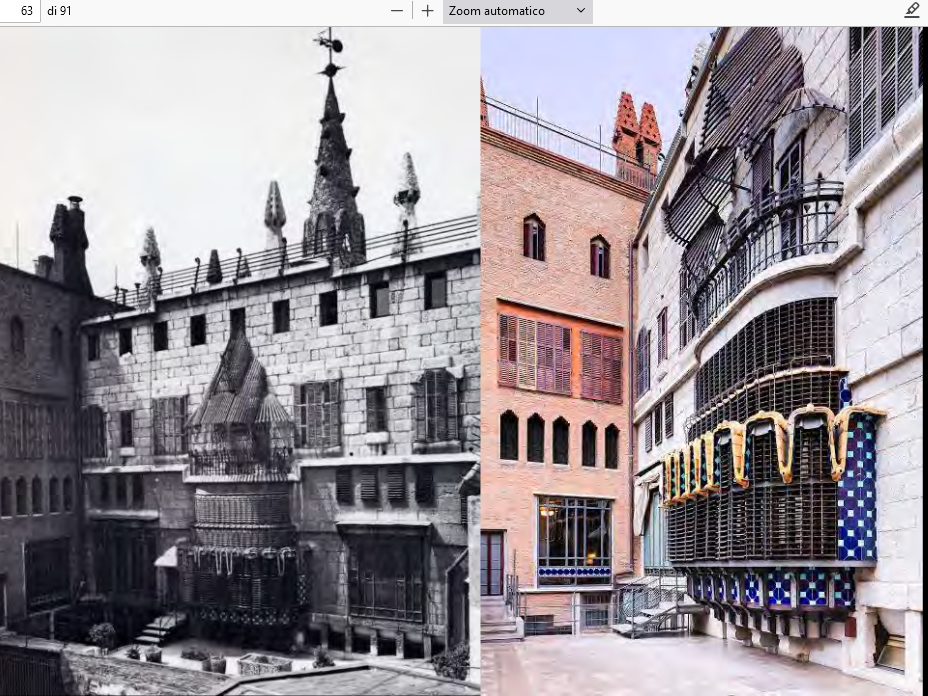Click the page number field showing 63
Image resolution: width=928 pixels, height=696 pixels.
click(20, 11)
